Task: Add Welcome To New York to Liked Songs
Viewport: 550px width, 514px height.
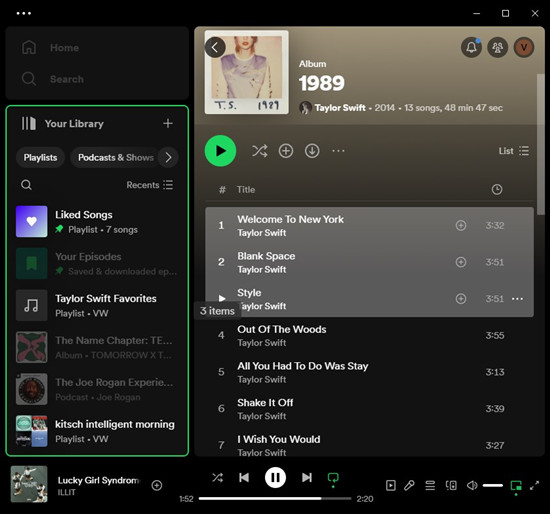Action: coord(461,225)
